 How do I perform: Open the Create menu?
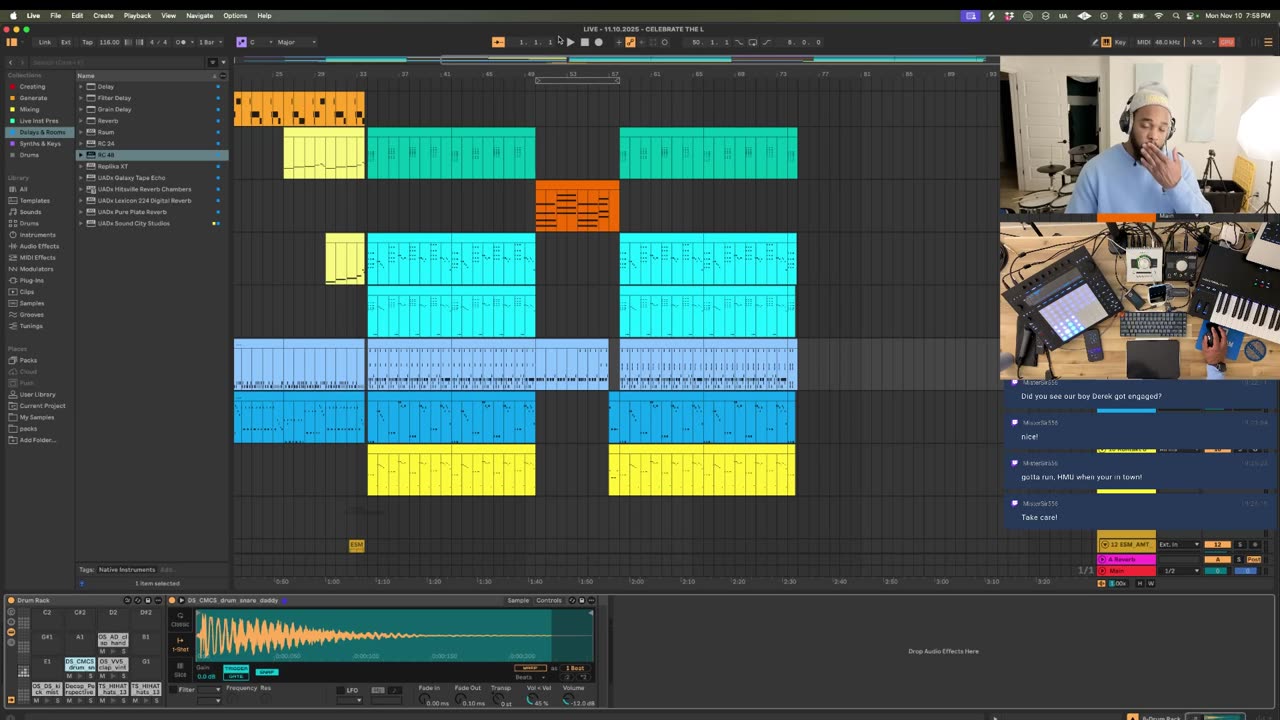tap(103, 15)
